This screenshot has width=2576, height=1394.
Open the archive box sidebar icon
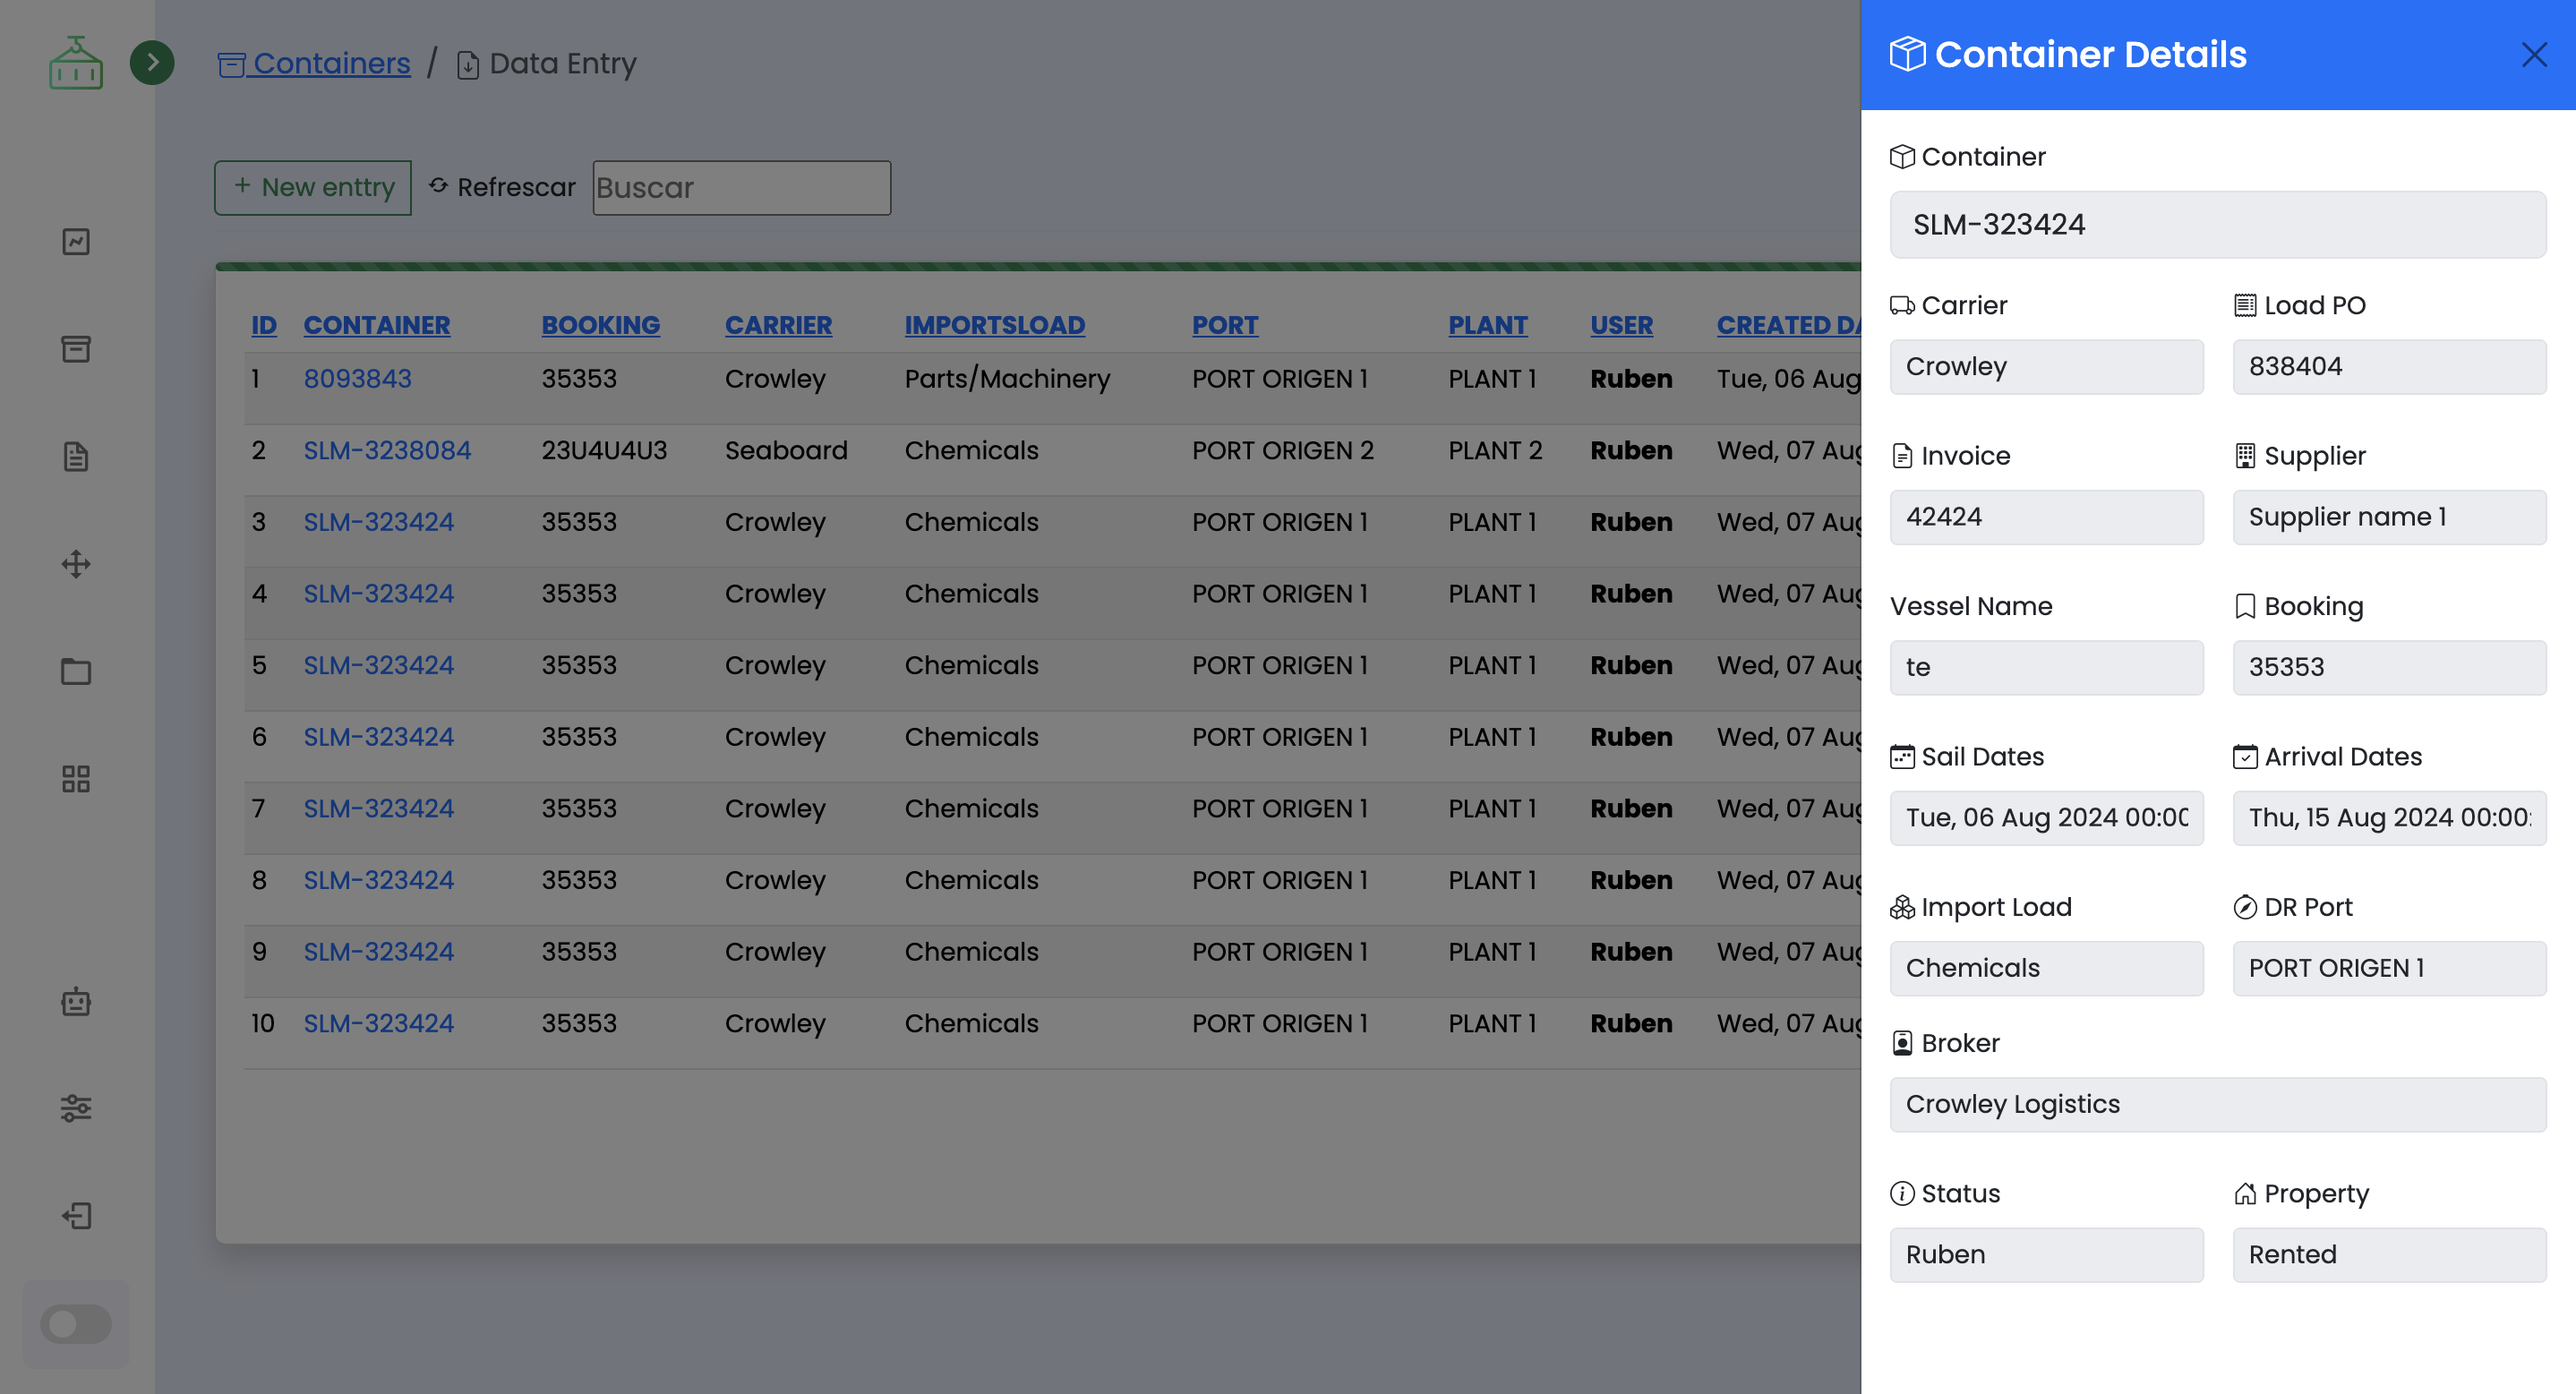coord(76,349)
